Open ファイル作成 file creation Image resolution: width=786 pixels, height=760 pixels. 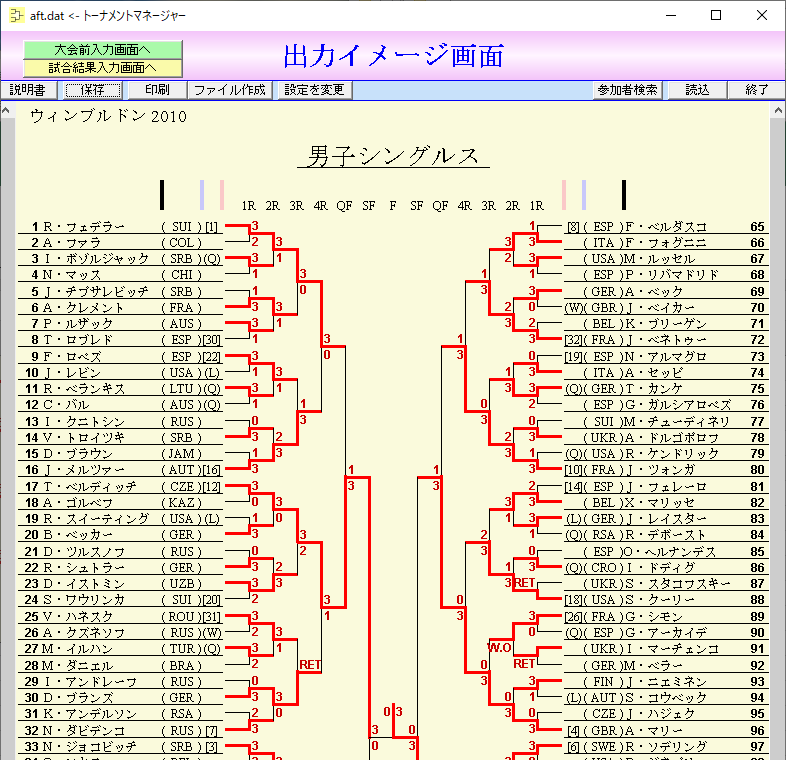(230, 90)
